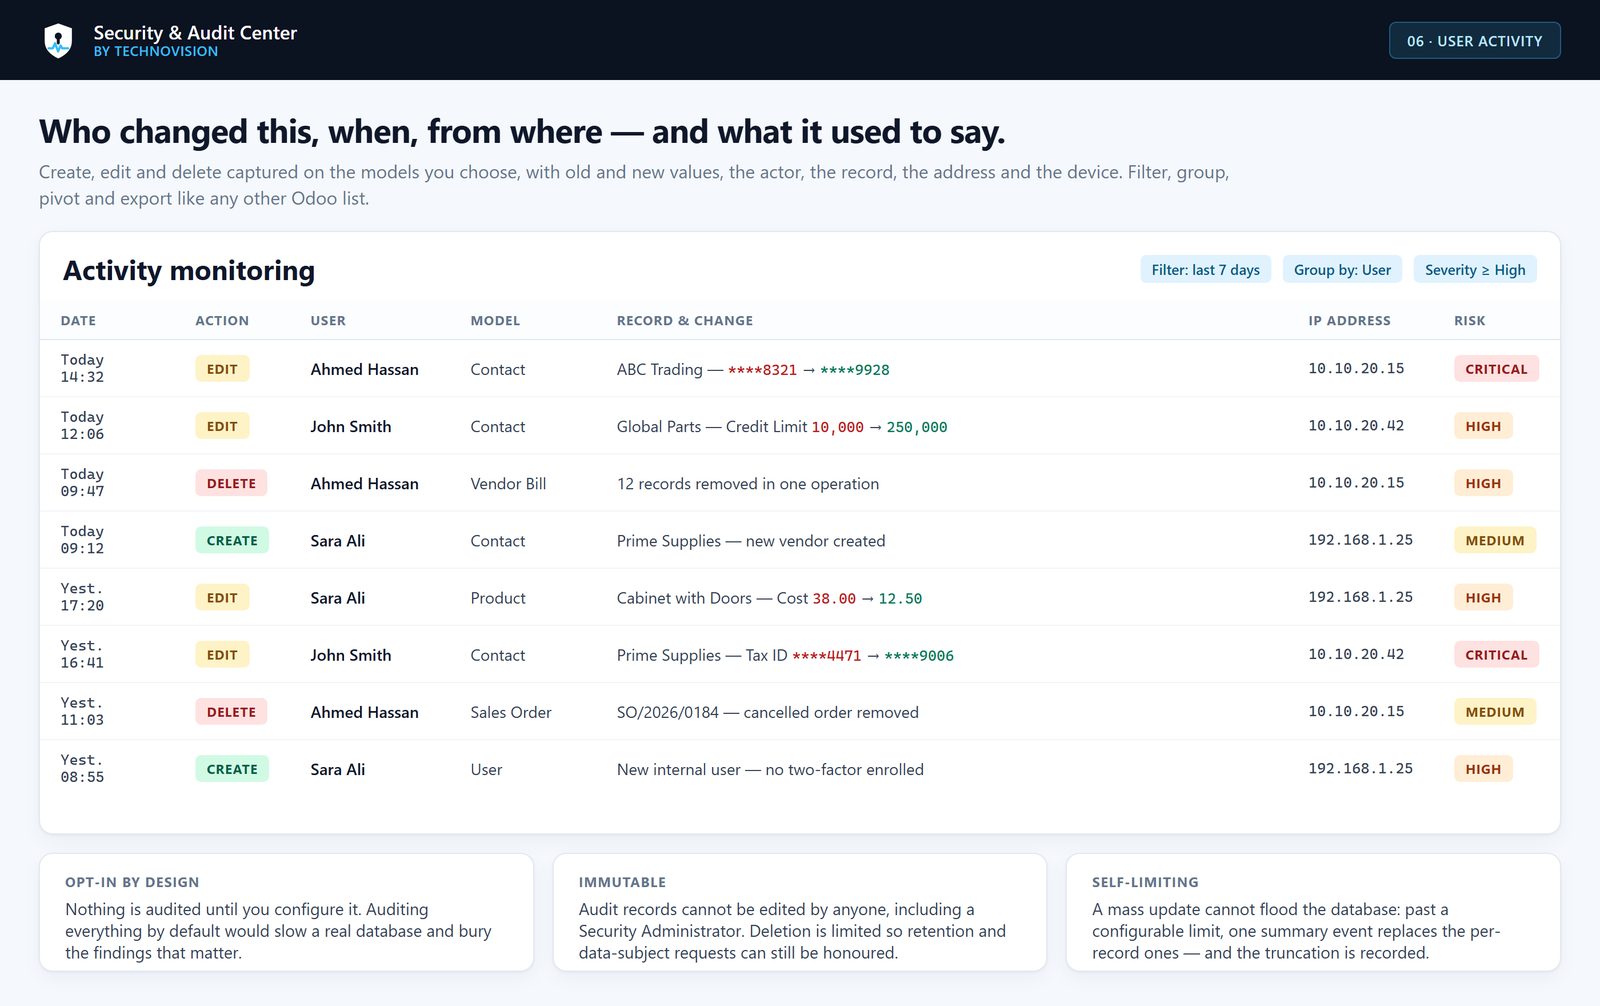Click the MODEL column header

pyautogui.click(x=495, y=321)
